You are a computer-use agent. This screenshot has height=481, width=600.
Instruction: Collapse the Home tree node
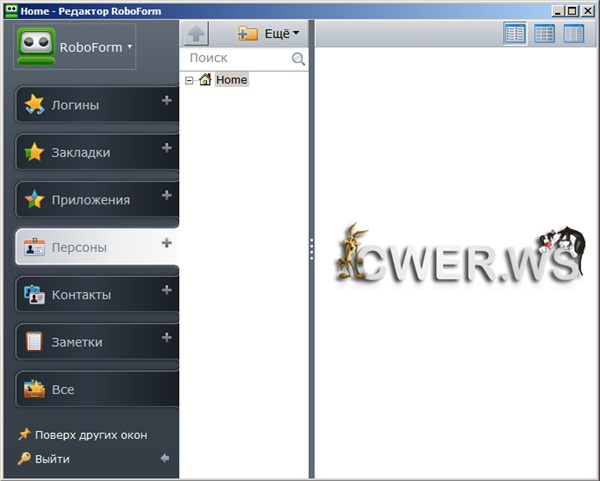coord(189,80)
